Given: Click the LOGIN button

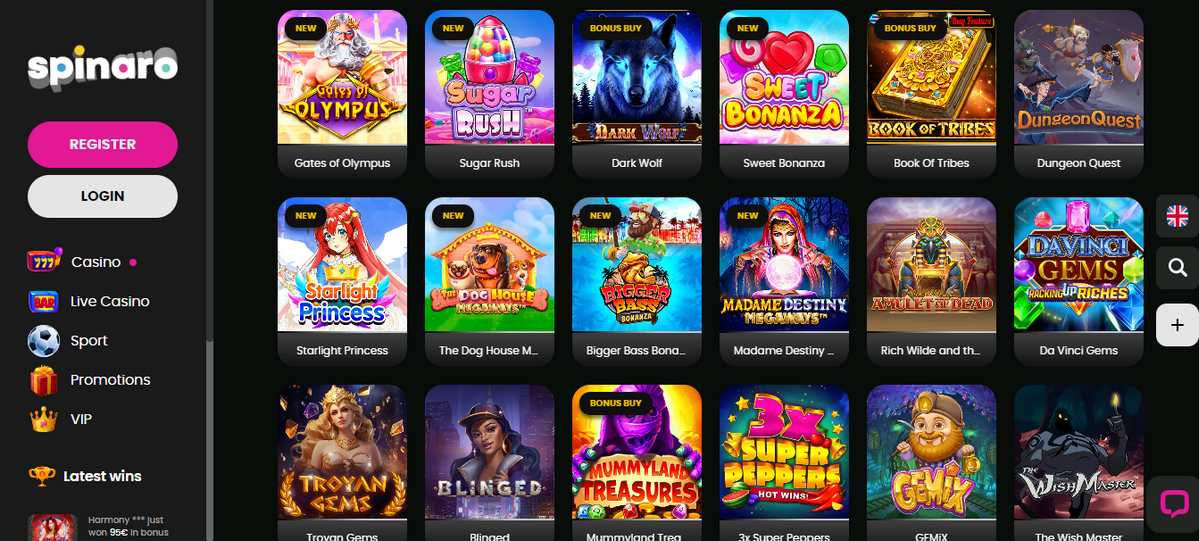Looking at the screenshot, I should (x=102, y=196).
